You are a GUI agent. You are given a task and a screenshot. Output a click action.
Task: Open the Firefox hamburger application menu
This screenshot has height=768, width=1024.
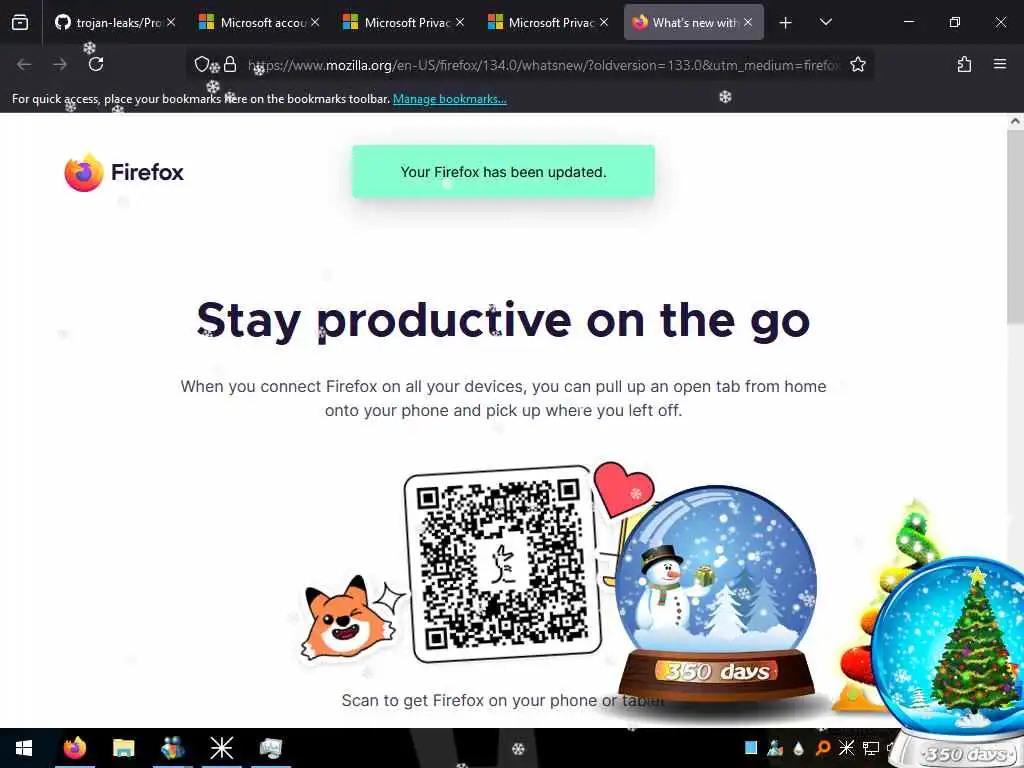(x=1000, y=64)
